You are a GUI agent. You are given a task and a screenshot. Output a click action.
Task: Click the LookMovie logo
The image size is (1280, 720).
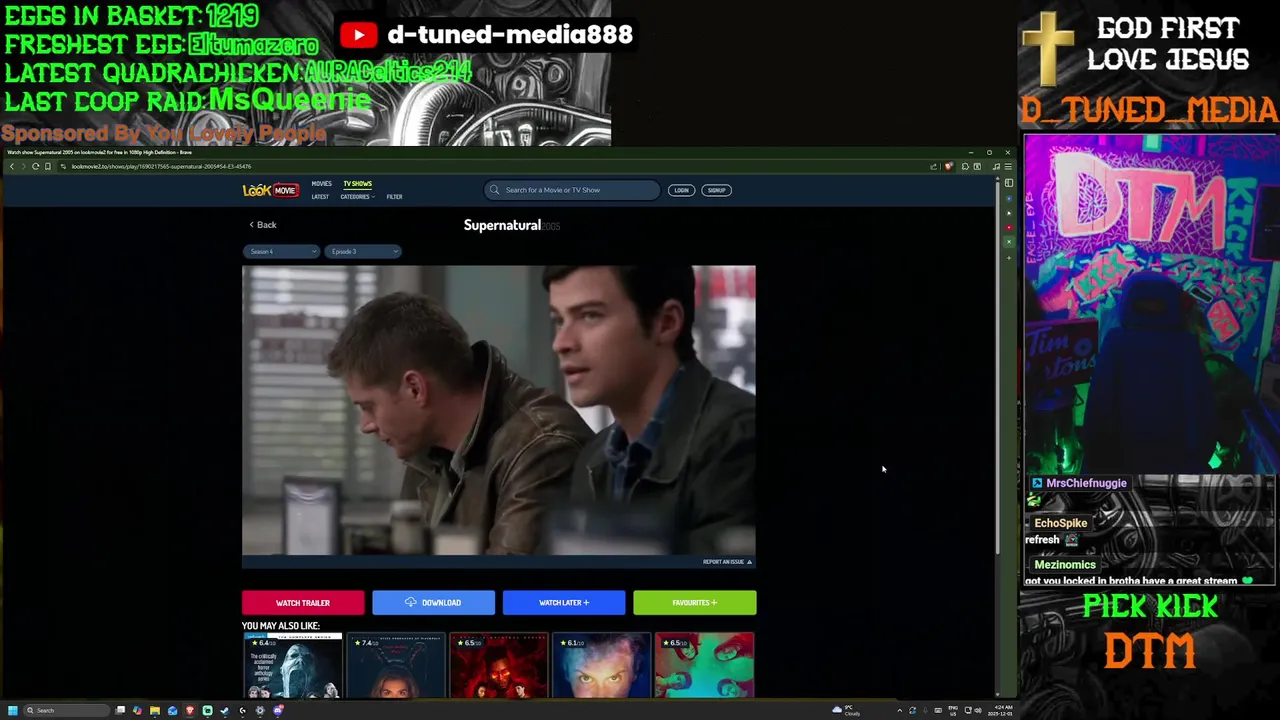click(x=270, y=190)
